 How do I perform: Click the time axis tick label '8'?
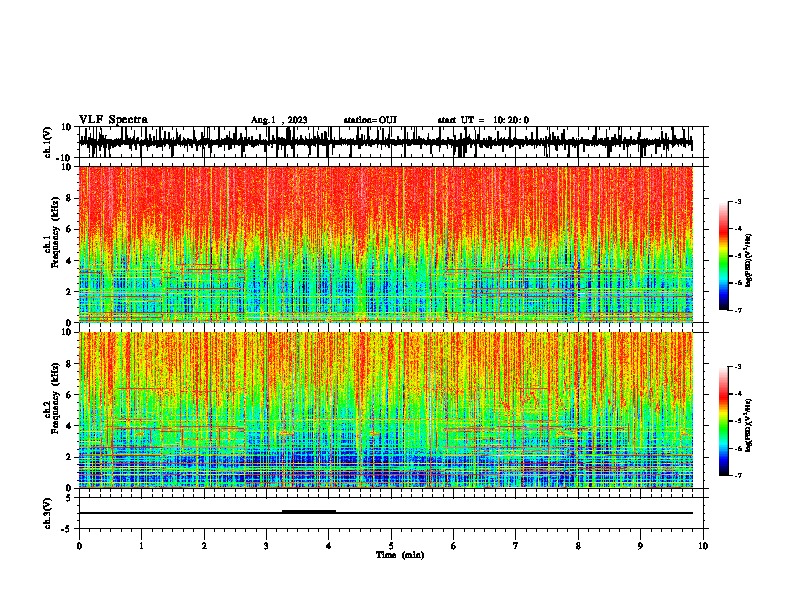578,546
